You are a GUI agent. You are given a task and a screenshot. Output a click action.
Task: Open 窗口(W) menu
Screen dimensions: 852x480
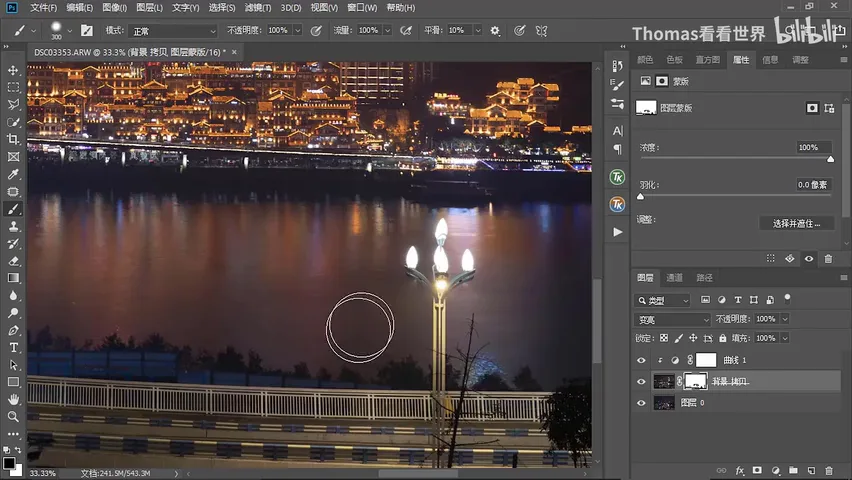[362, 8]
